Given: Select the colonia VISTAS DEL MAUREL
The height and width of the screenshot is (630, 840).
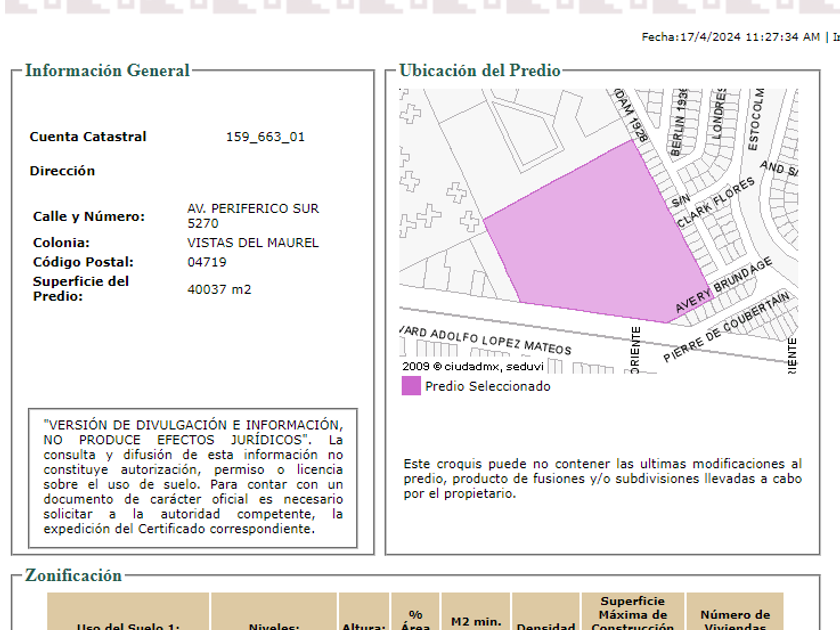Looking at the screenshot, I should point(253,243).
